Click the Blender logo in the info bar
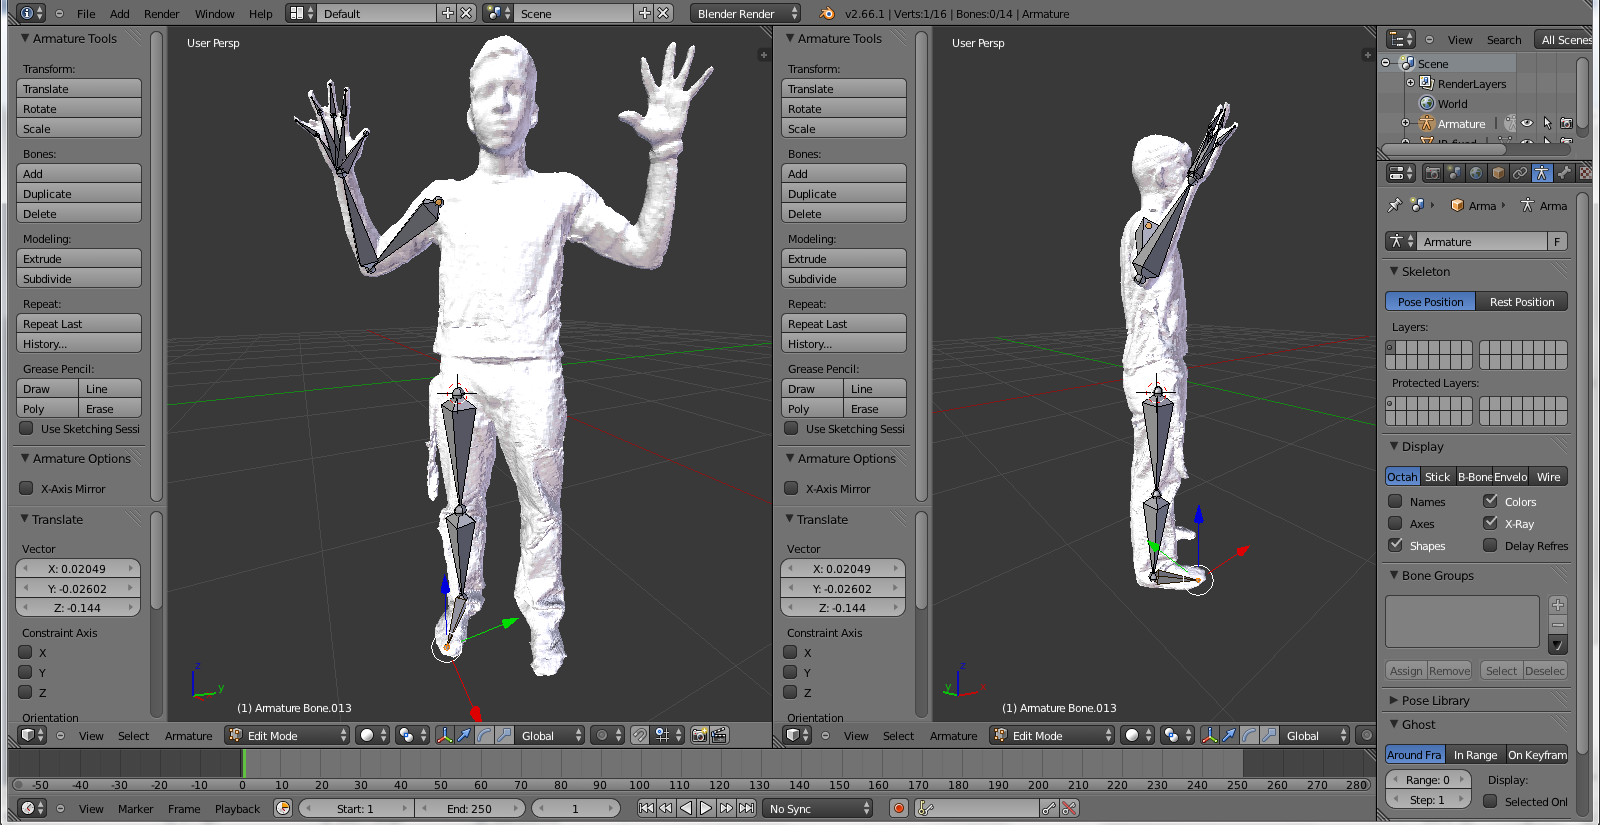The image size is (1600, 825). [827, 13]
